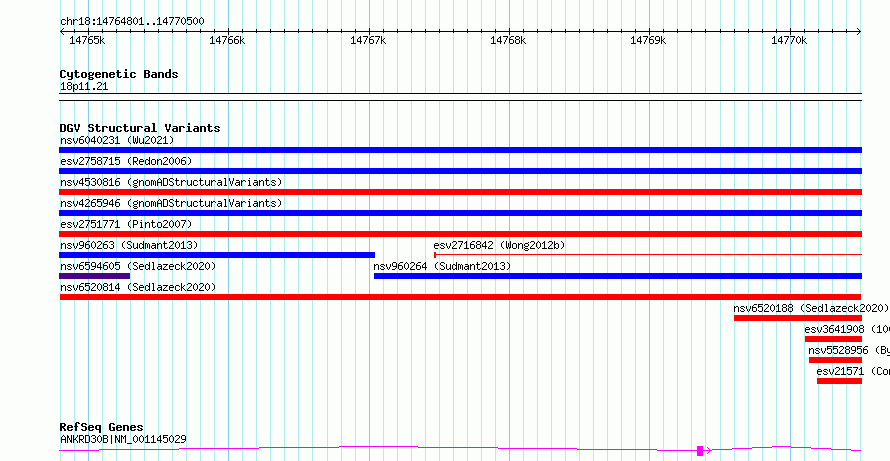Click the nsv960264 (Sudmant2013) blue bar

tap(618, 276)
